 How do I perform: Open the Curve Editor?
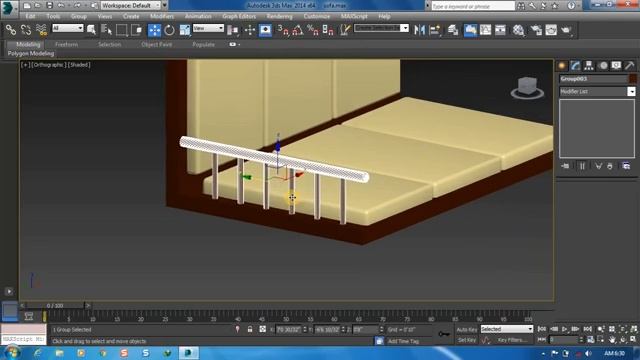(485, 30)
